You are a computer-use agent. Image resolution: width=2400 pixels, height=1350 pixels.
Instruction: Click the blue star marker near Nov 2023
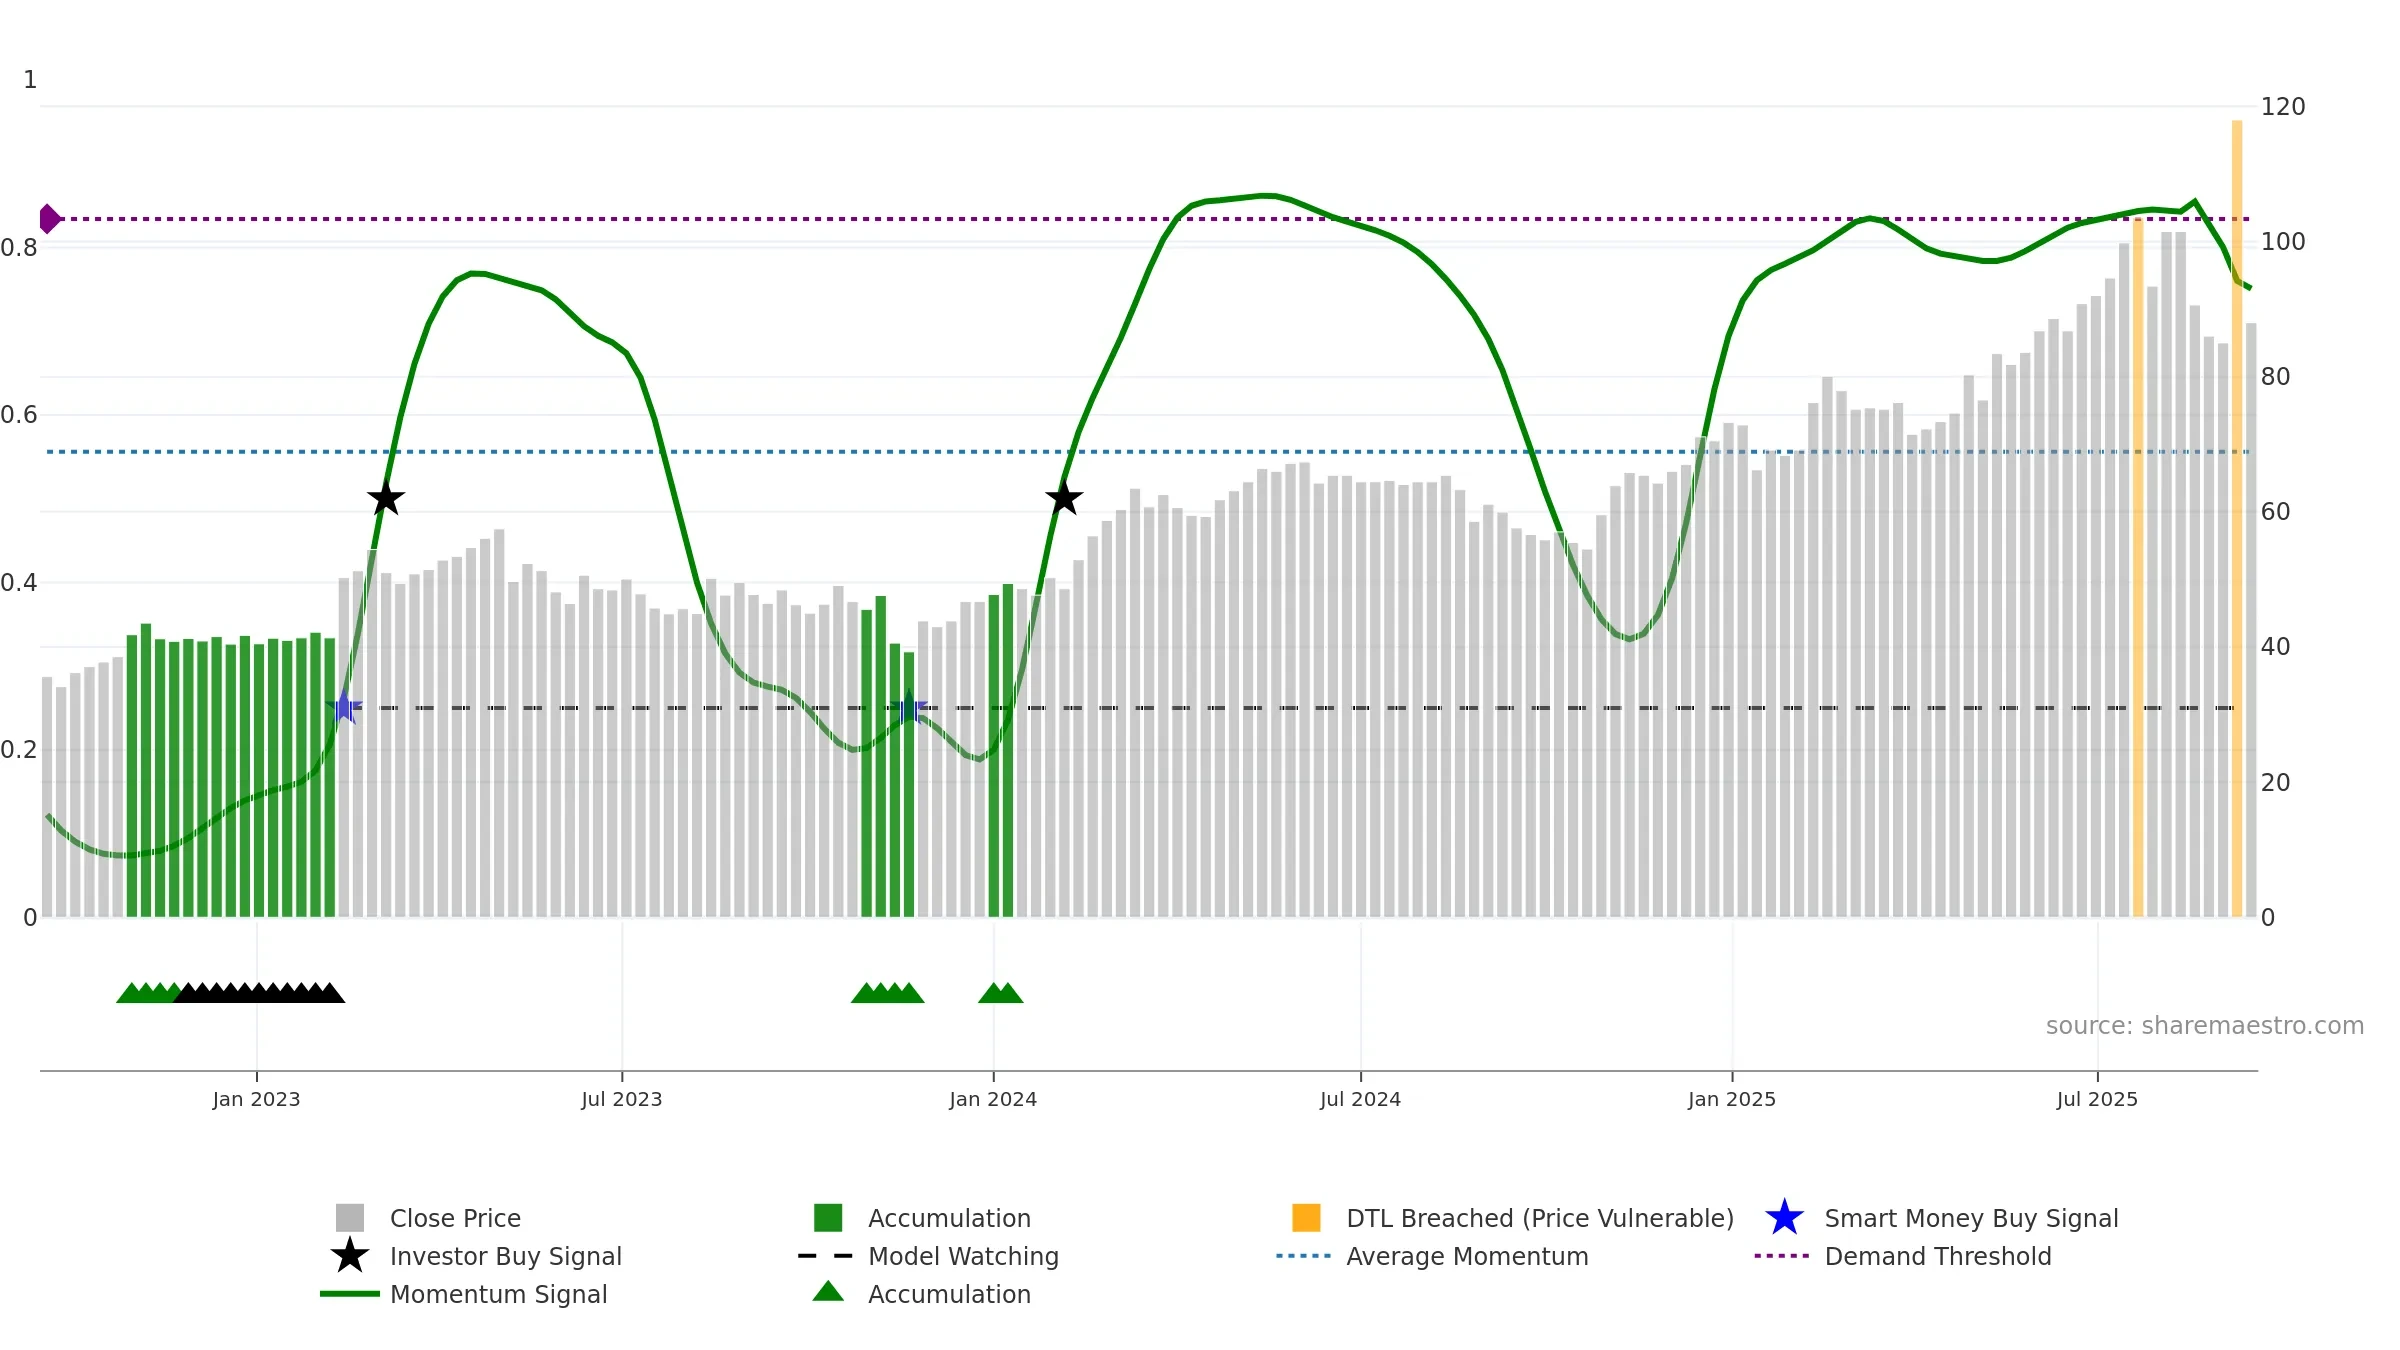[909, 708]
